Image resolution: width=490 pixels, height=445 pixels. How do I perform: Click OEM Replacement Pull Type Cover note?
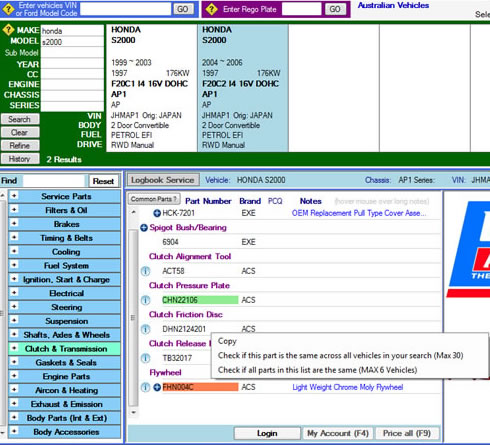(x=359, y=213)
